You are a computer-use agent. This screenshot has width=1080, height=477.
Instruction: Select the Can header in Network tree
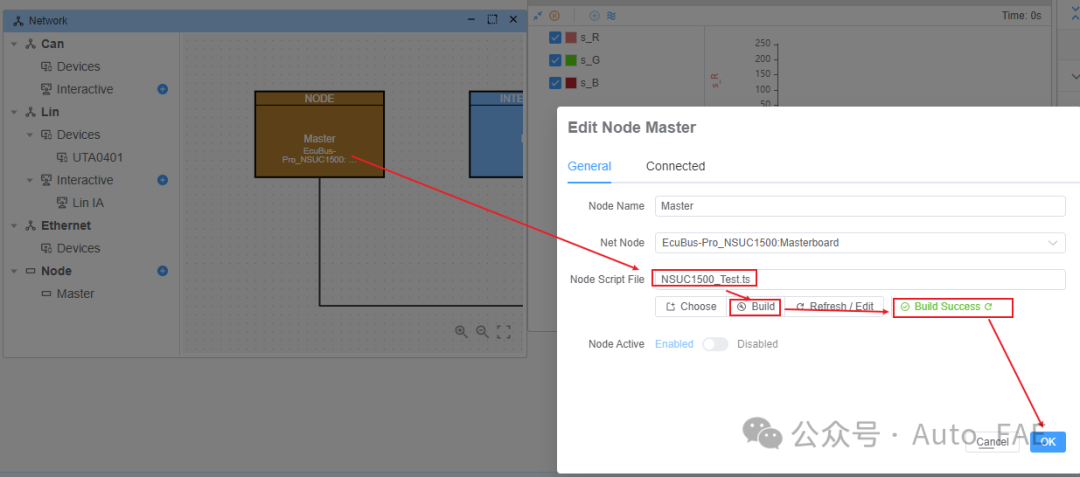point(52,44)
